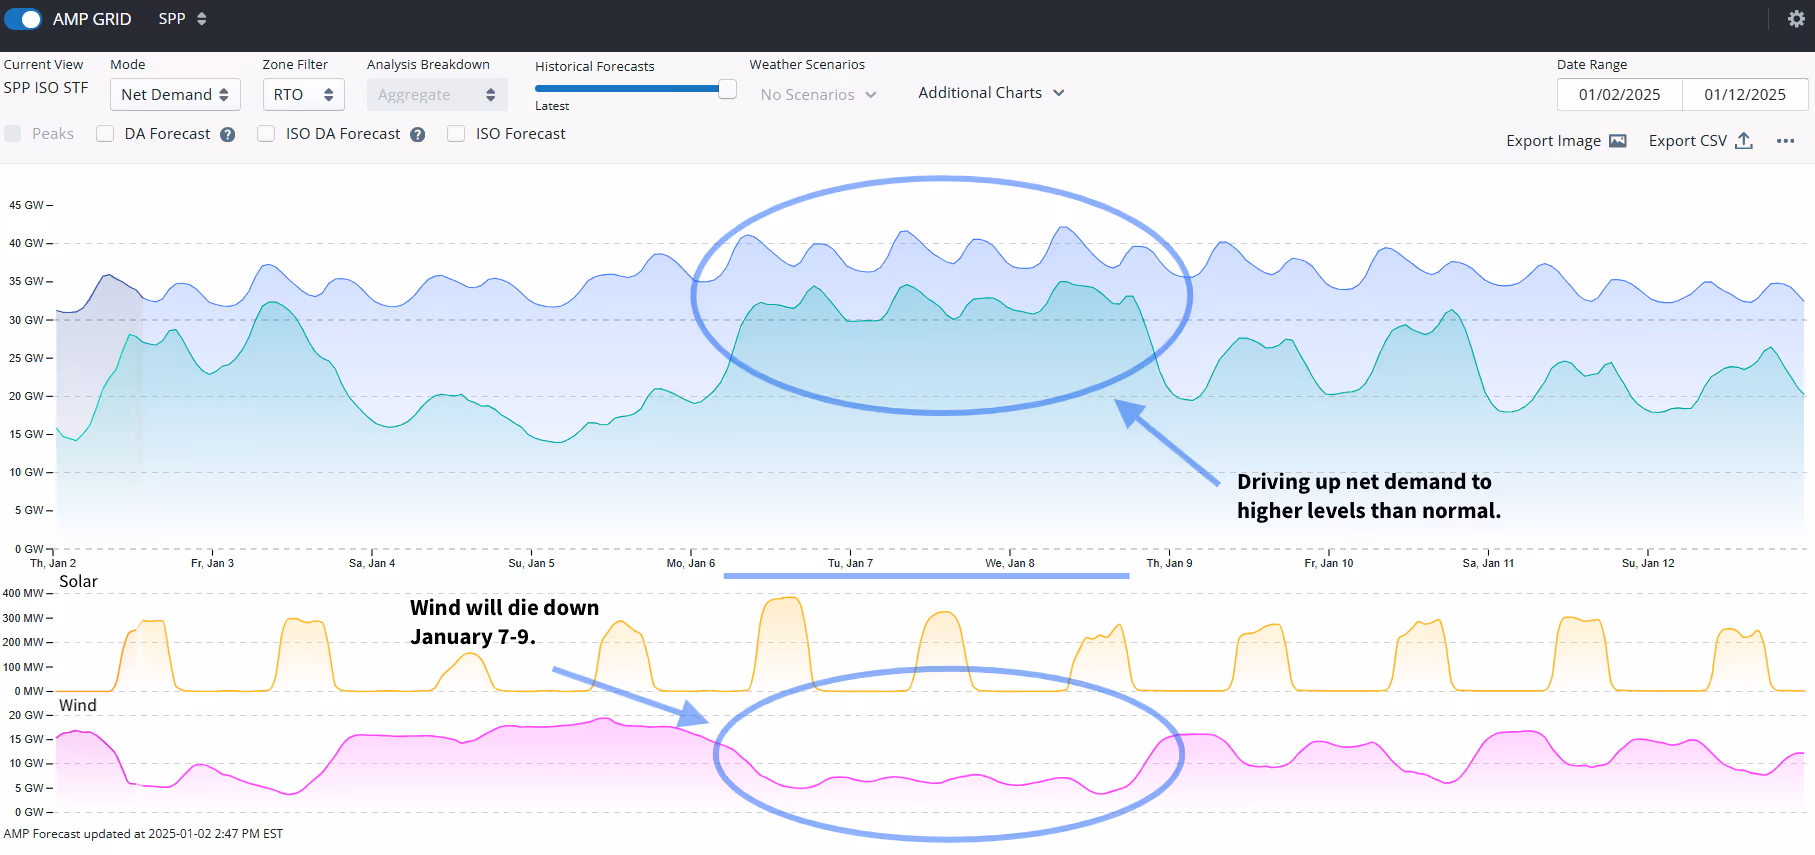
Task: Click the Export Image picture icon
Action: (1618, 141)
